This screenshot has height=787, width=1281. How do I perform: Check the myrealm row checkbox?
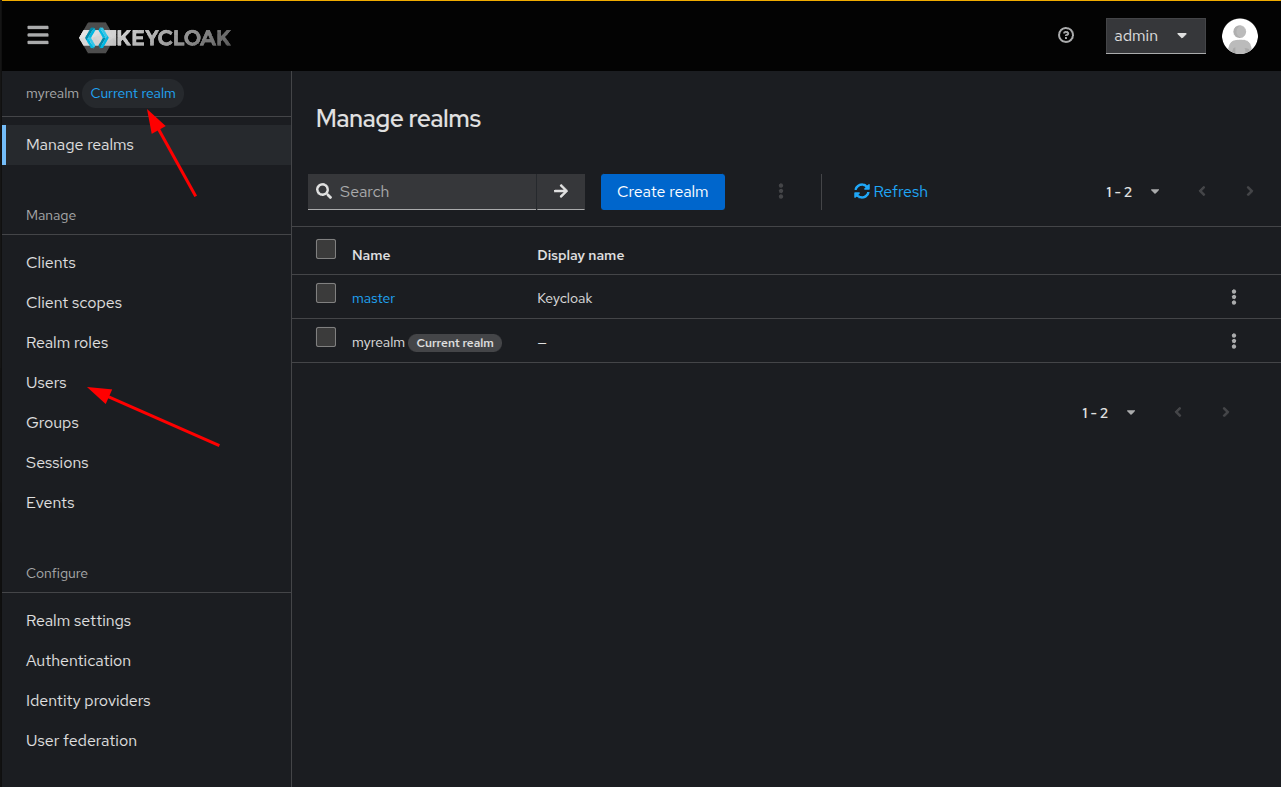[x=326, y=337]
